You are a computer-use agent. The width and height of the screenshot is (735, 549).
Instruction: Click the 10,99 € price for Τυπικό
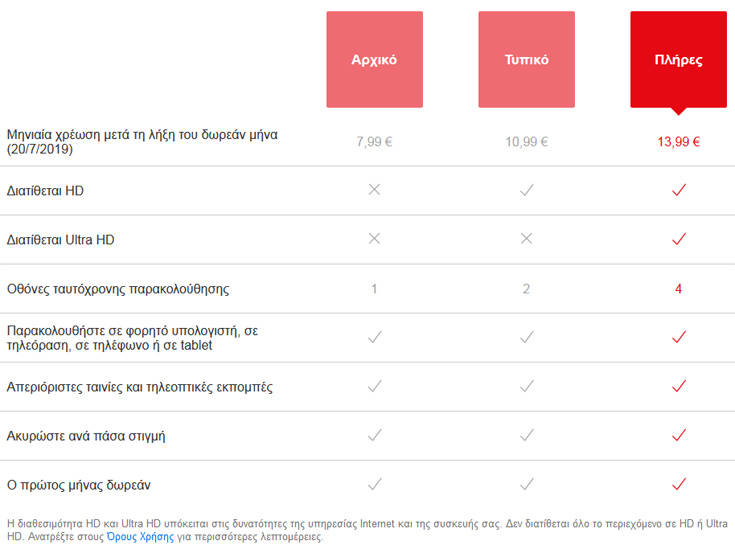526,142
